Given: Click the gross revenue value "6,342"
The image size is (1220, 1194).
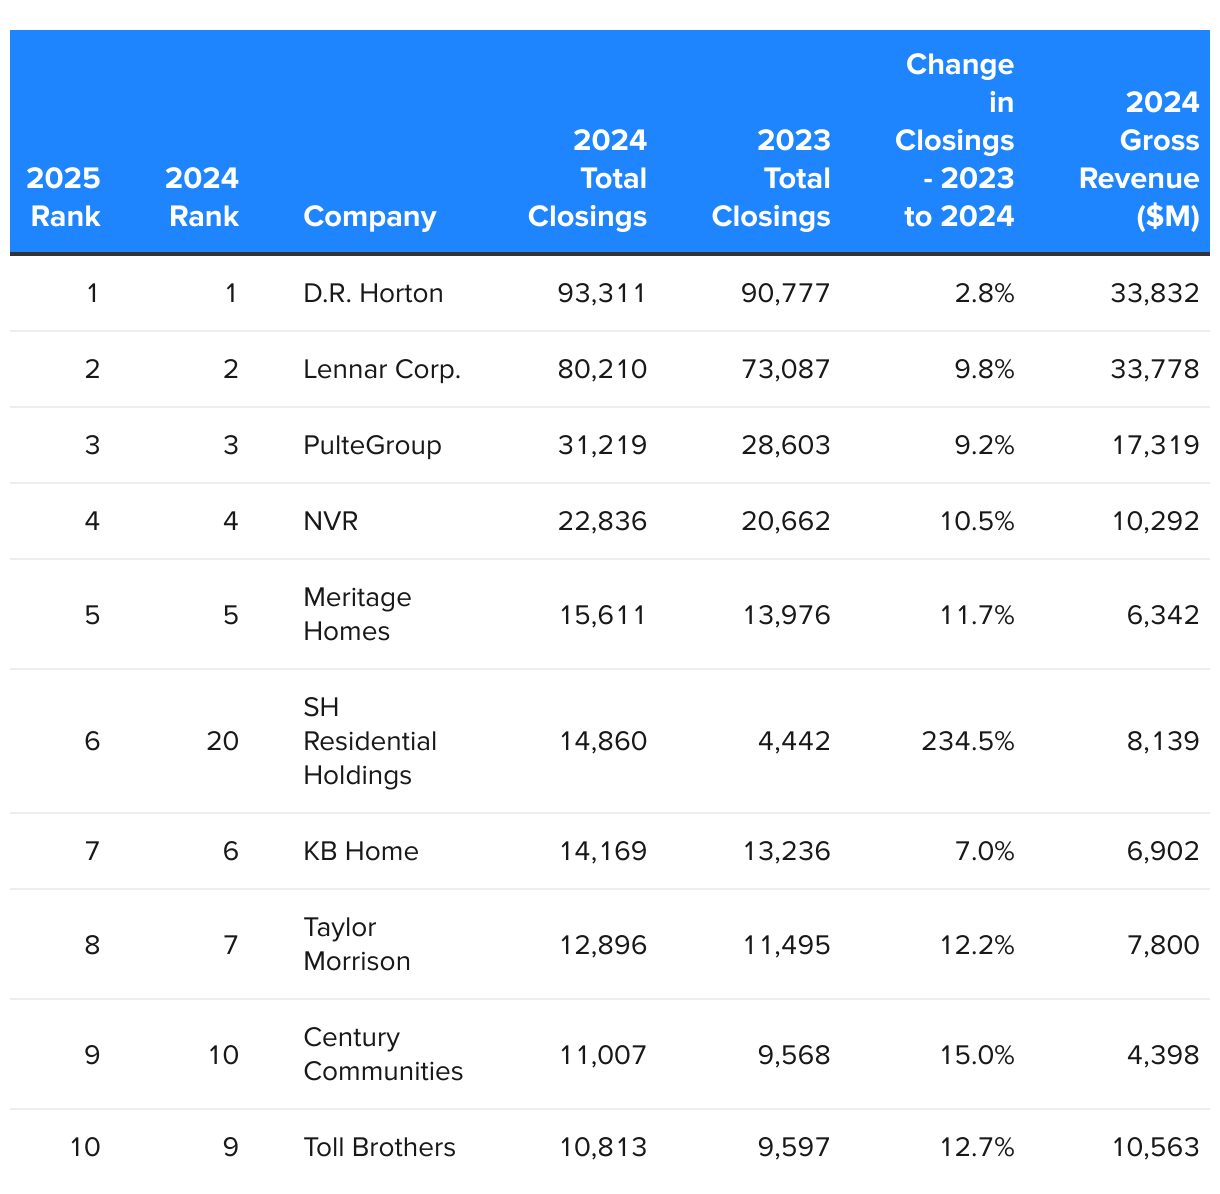Looking at the screenshot, I should 1163,614.
